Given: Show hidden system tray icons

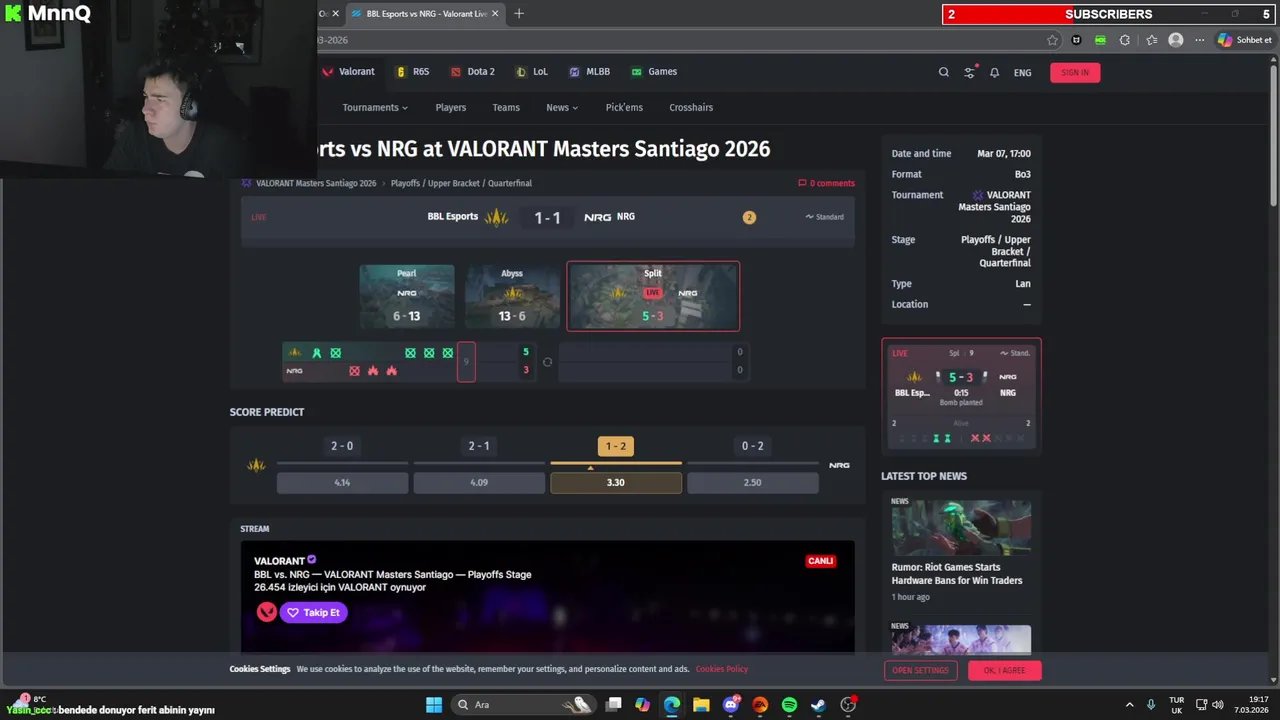Looking at the screenshot, I should pyautogui.click(x=1130, y=705).
